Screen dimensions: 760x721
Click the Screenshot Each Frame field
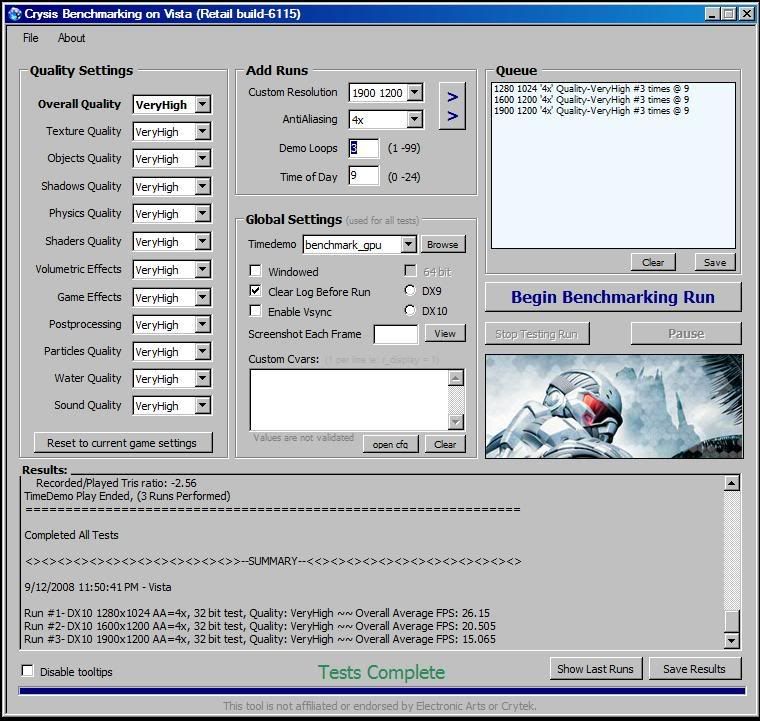coord(396,334)
